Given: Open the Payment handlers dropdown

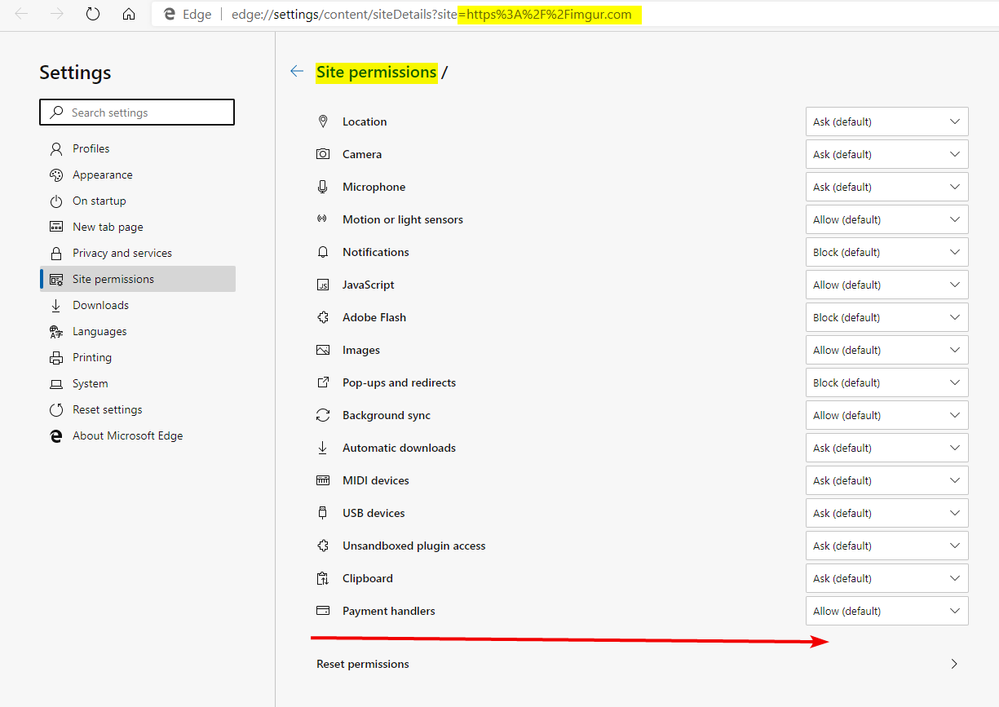Looking at the screenshot, I should 887,611.
